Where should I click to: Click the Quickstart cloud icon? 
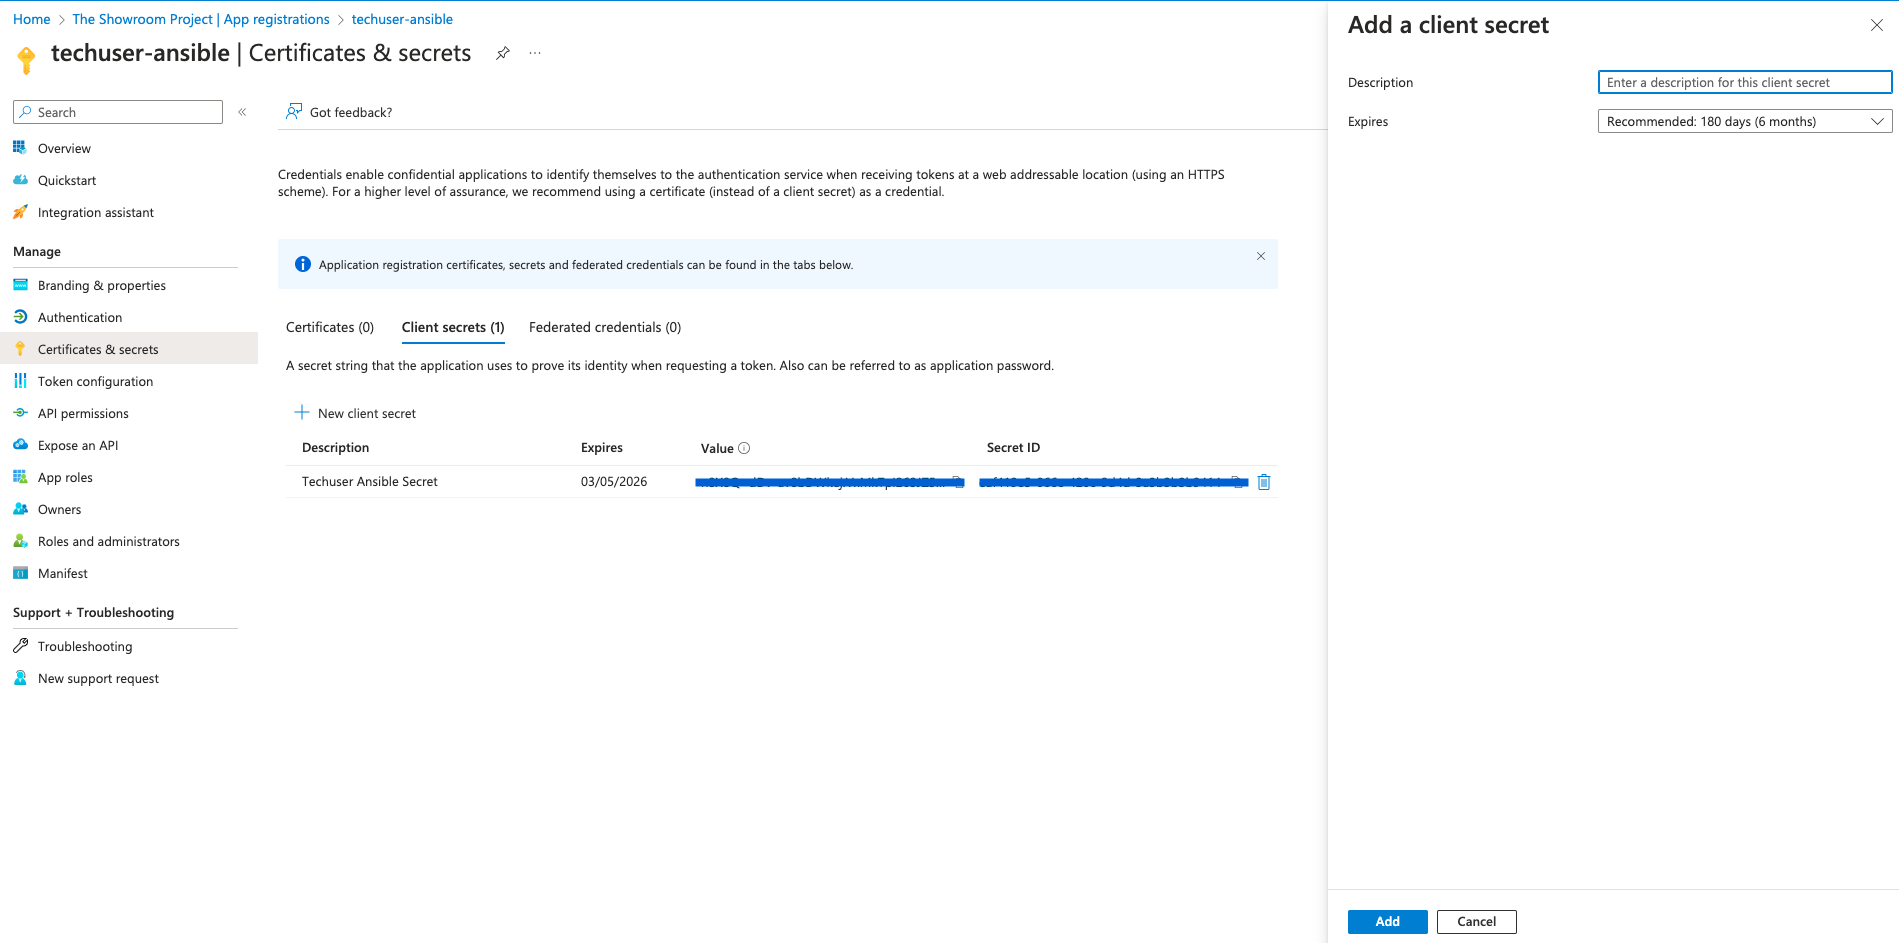coord(20,179)
